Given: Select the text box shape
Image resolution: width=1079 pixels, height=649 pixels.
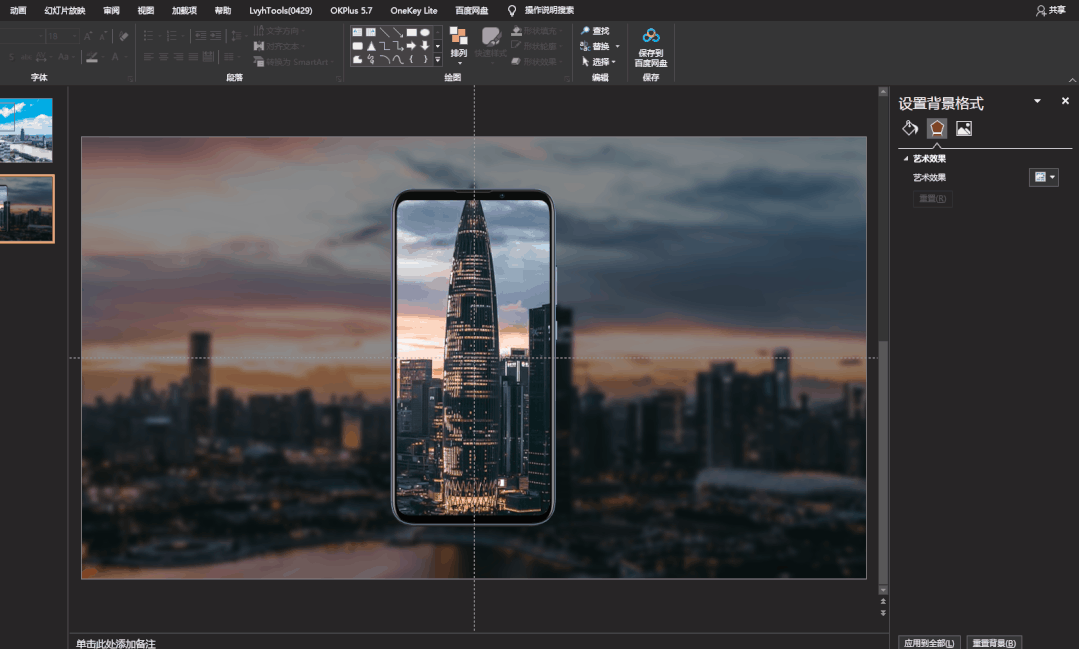Looking at the screenshot, I should (357, 32).
